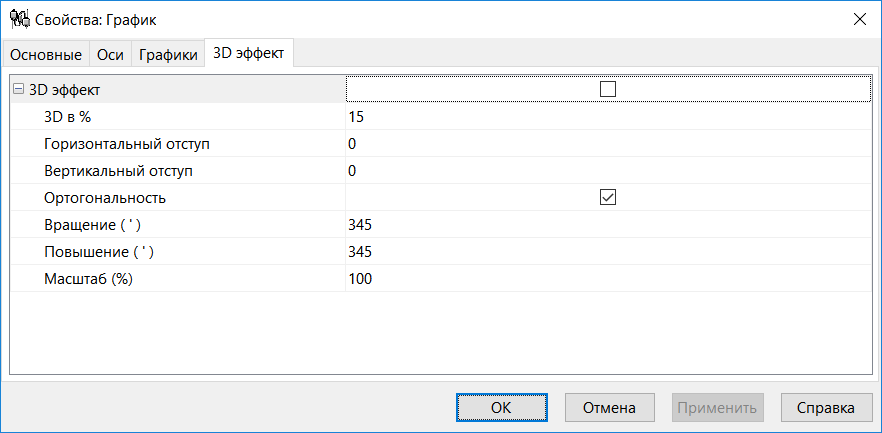Select the Ортогональность row label
The height and width of the screenshot is (433, 882).
click(105, 198)
